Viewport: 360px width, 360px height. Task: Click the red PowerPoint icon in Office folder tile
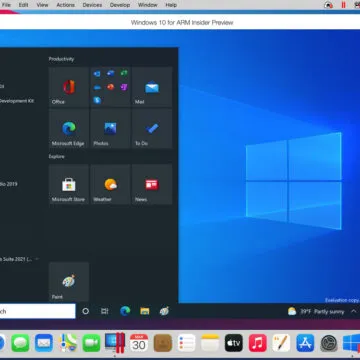[x=111, y=87]
